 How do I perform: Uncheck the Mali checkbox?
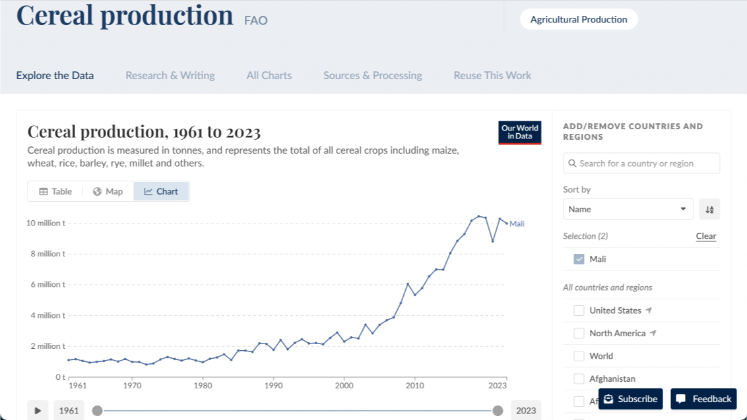point(579,259)
